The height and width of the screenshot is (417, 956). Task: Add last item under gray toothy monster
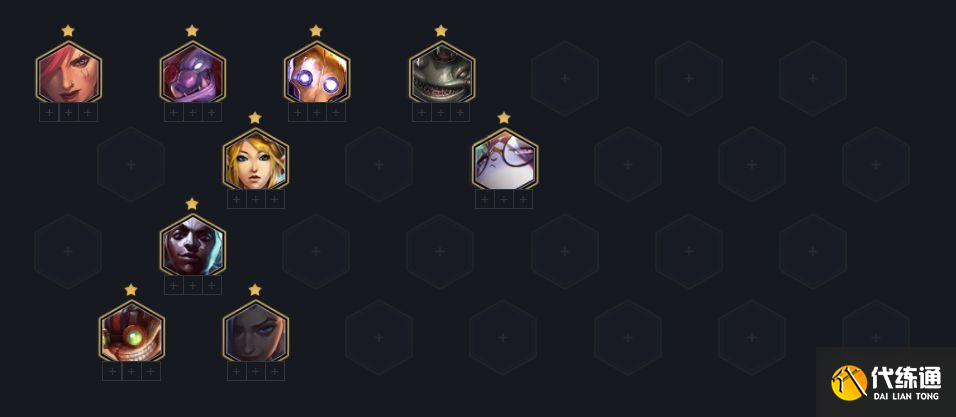click(460, 112)
